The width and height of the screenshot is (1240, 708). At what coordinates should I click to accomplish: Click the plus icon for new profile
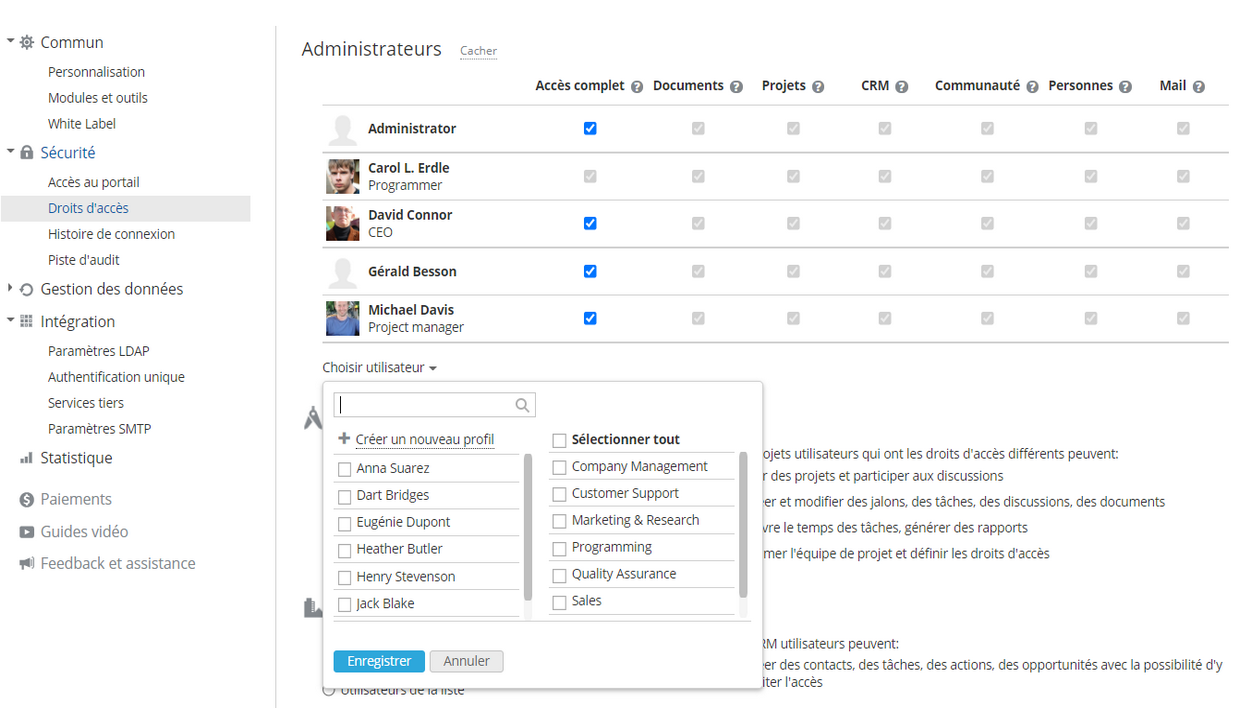[344, 439]
